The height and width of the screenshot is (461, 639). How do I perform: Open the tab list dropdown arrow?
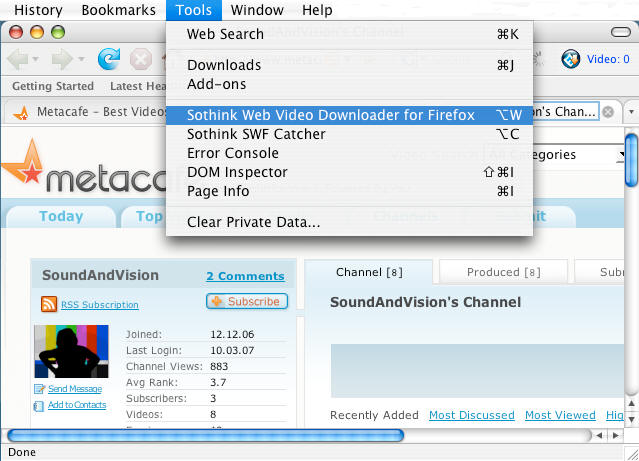click(x=631, y=112)
